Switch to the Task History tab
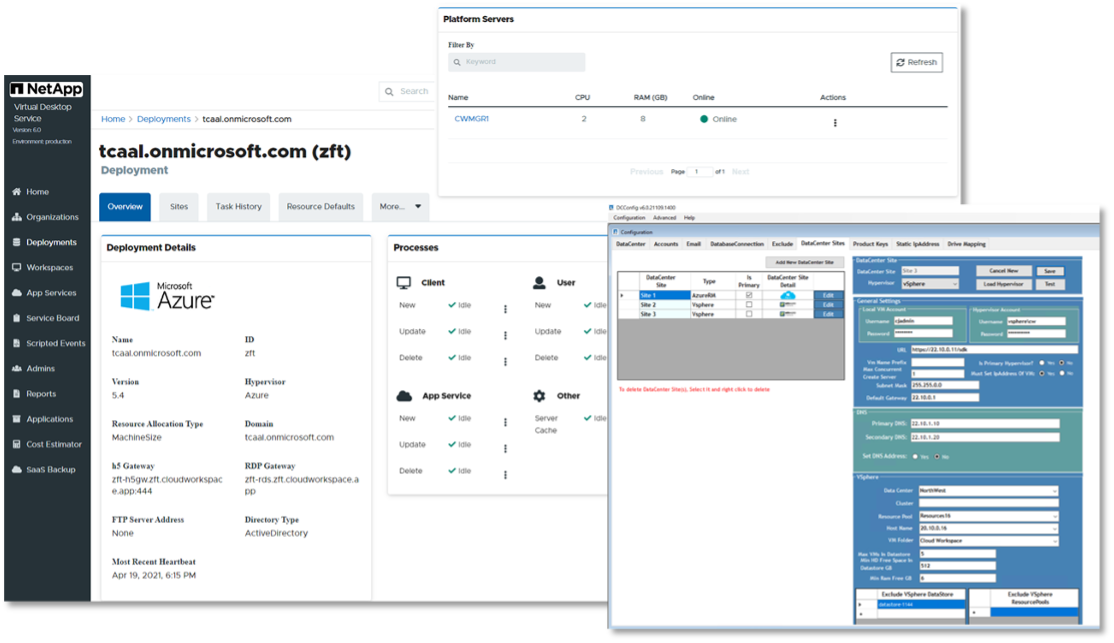Image resolution: width=1114 pixels, height=643 pixels. (x=238, y=207)
